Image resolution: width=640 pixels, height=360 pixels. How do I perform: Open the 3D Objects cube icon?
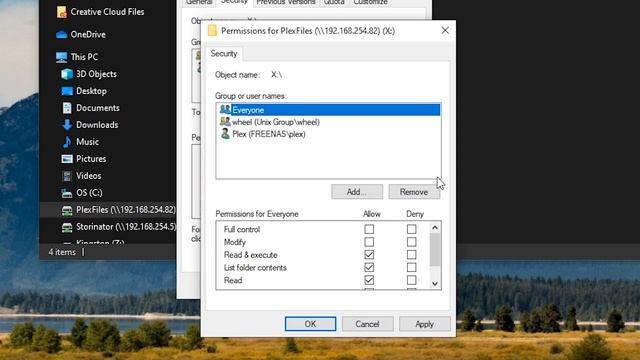67,74
